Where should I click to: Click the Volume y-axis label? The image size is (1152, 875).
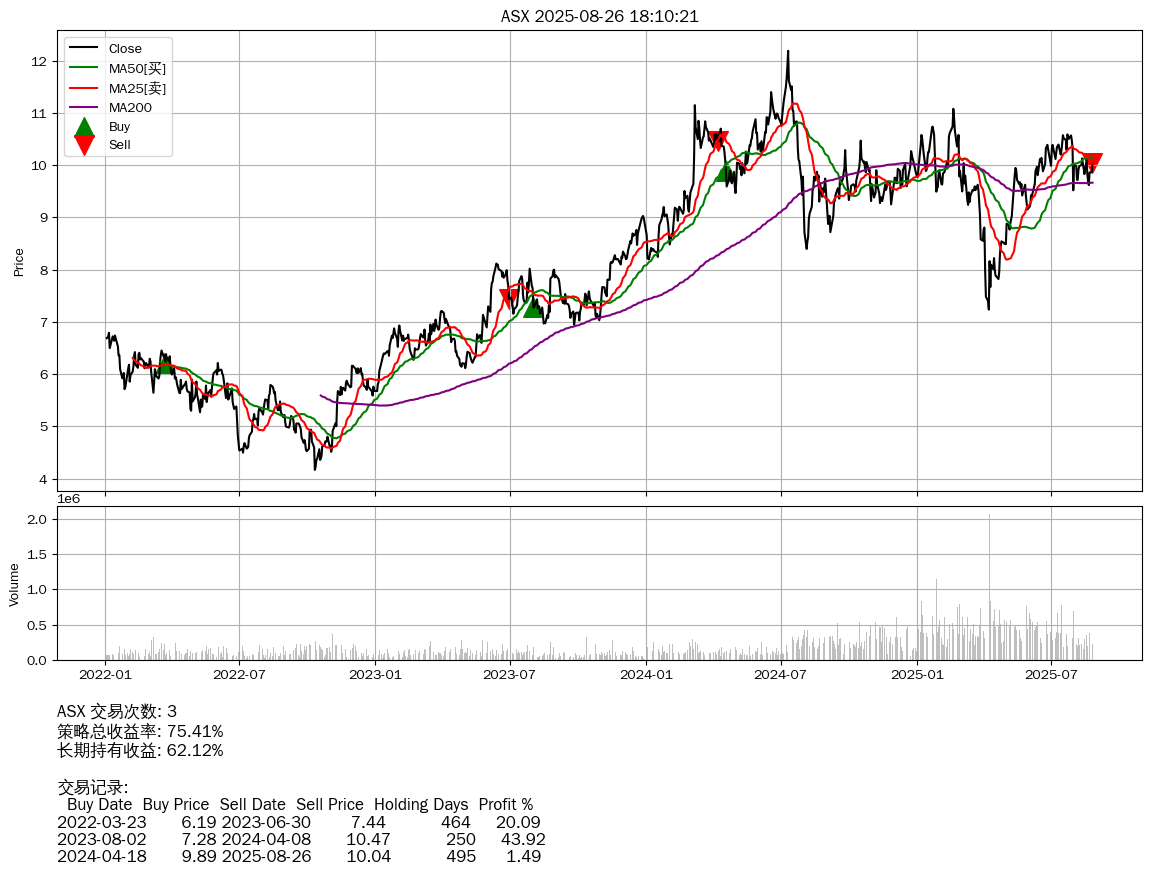14,584
